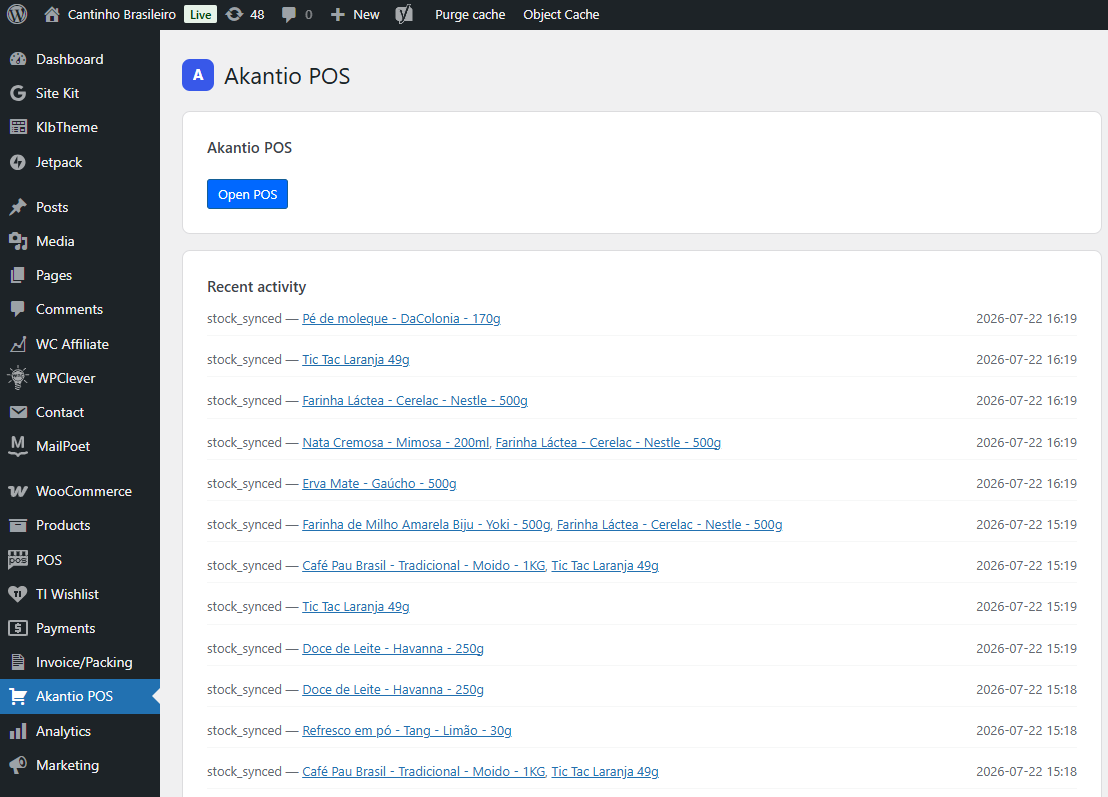Click Purge cache in admin bar
This screenshot has width=1108, height=797.
tap(470, 14)
